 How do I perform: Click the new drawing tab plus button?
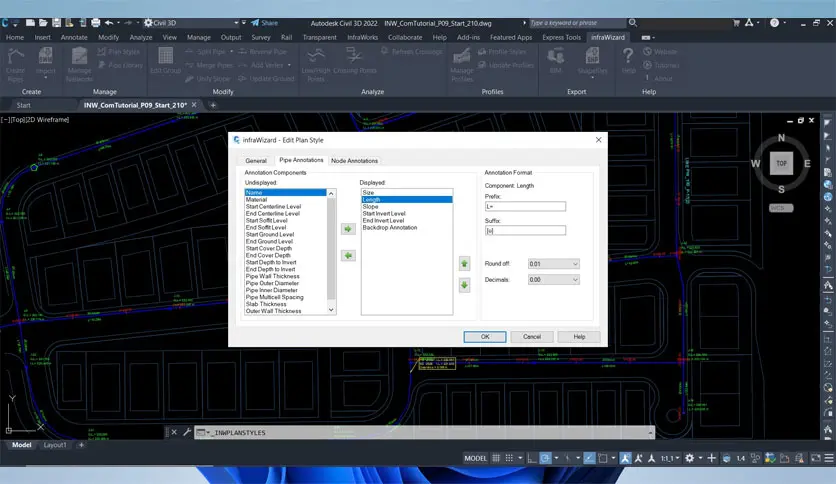click(213, 105)
